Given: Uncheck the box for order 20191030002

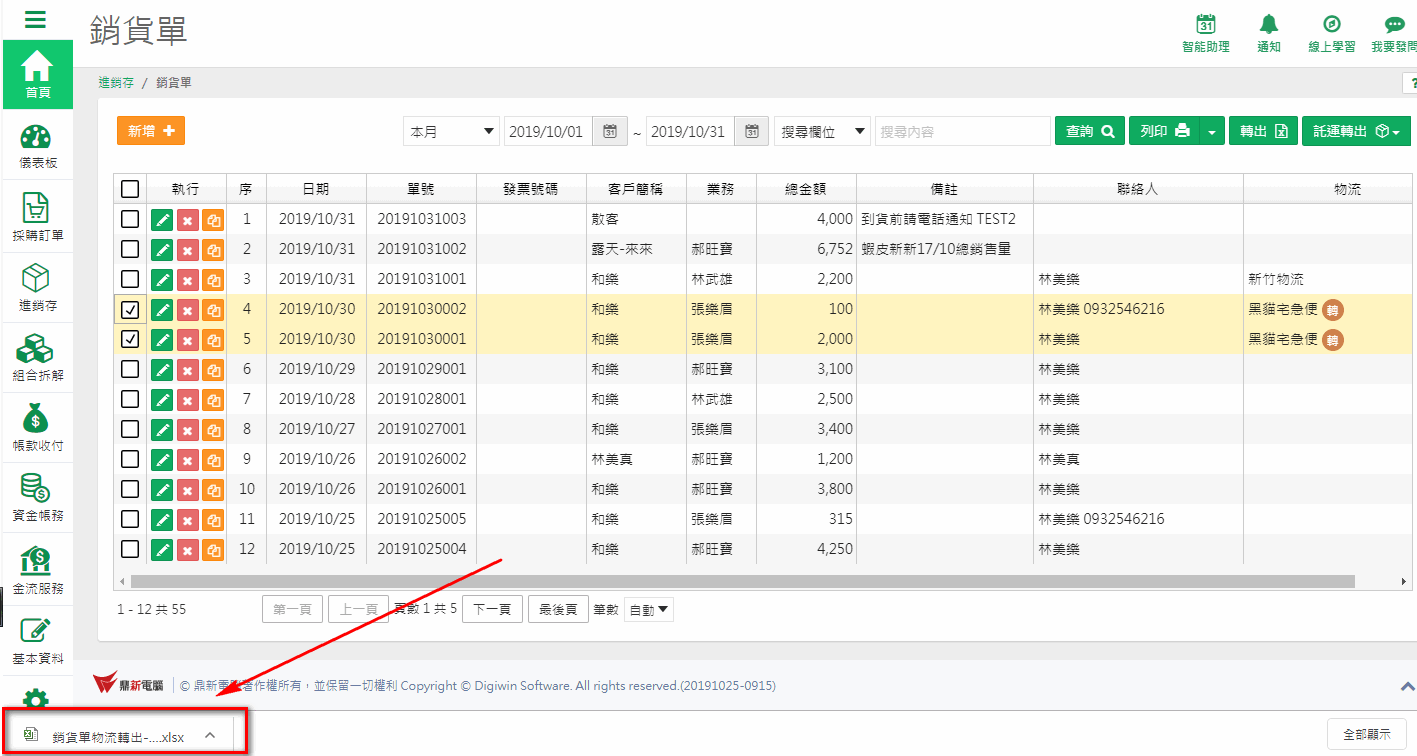Looking at the screenshot, I should (x=130, y=309).
